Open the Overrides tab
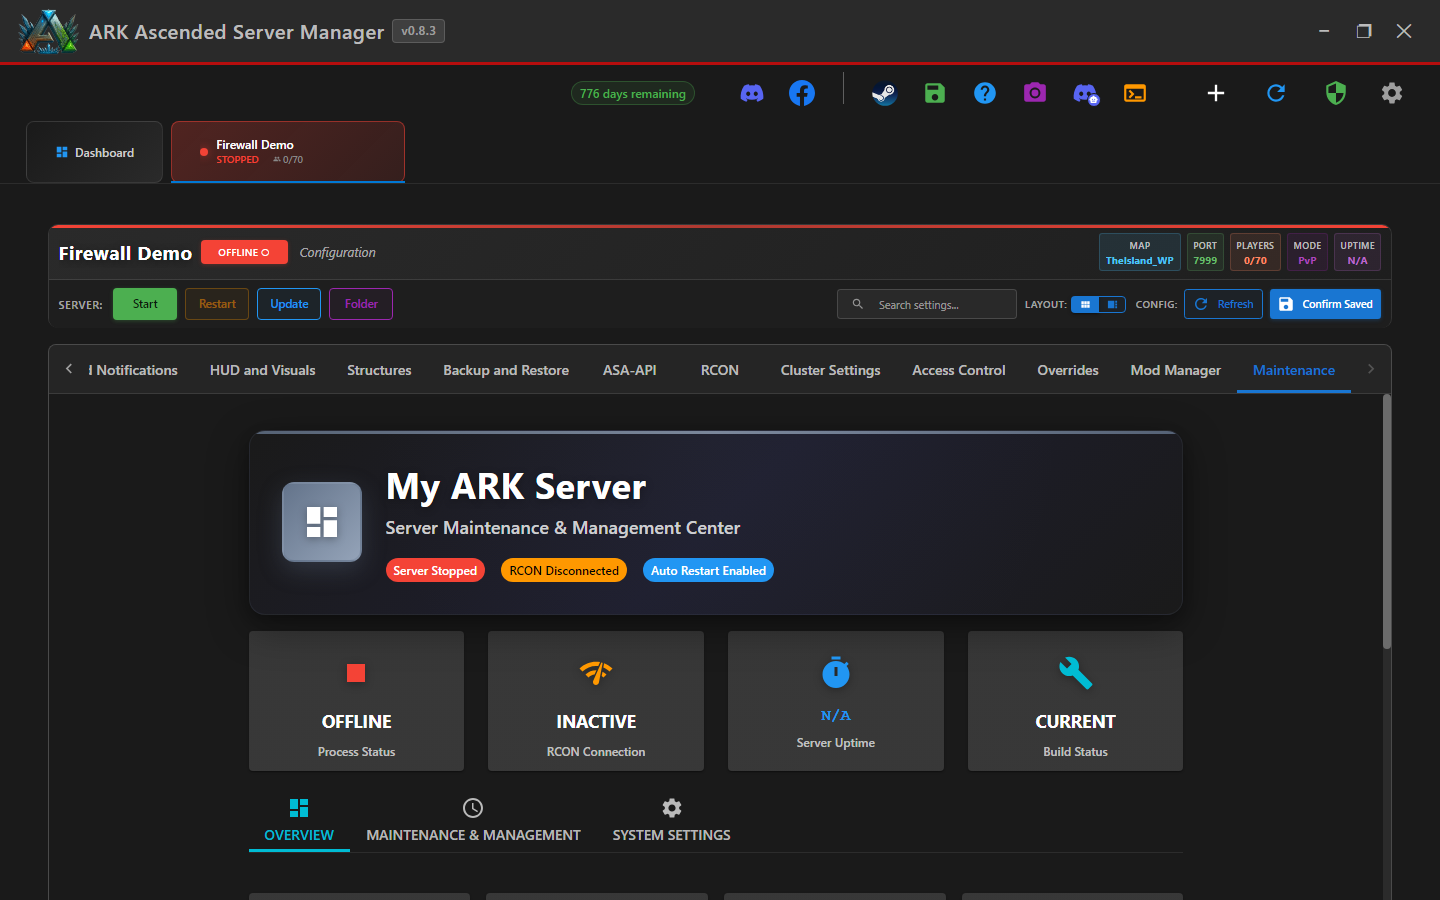This screenshot has width=1440, height=900. tap(1068, 370)
